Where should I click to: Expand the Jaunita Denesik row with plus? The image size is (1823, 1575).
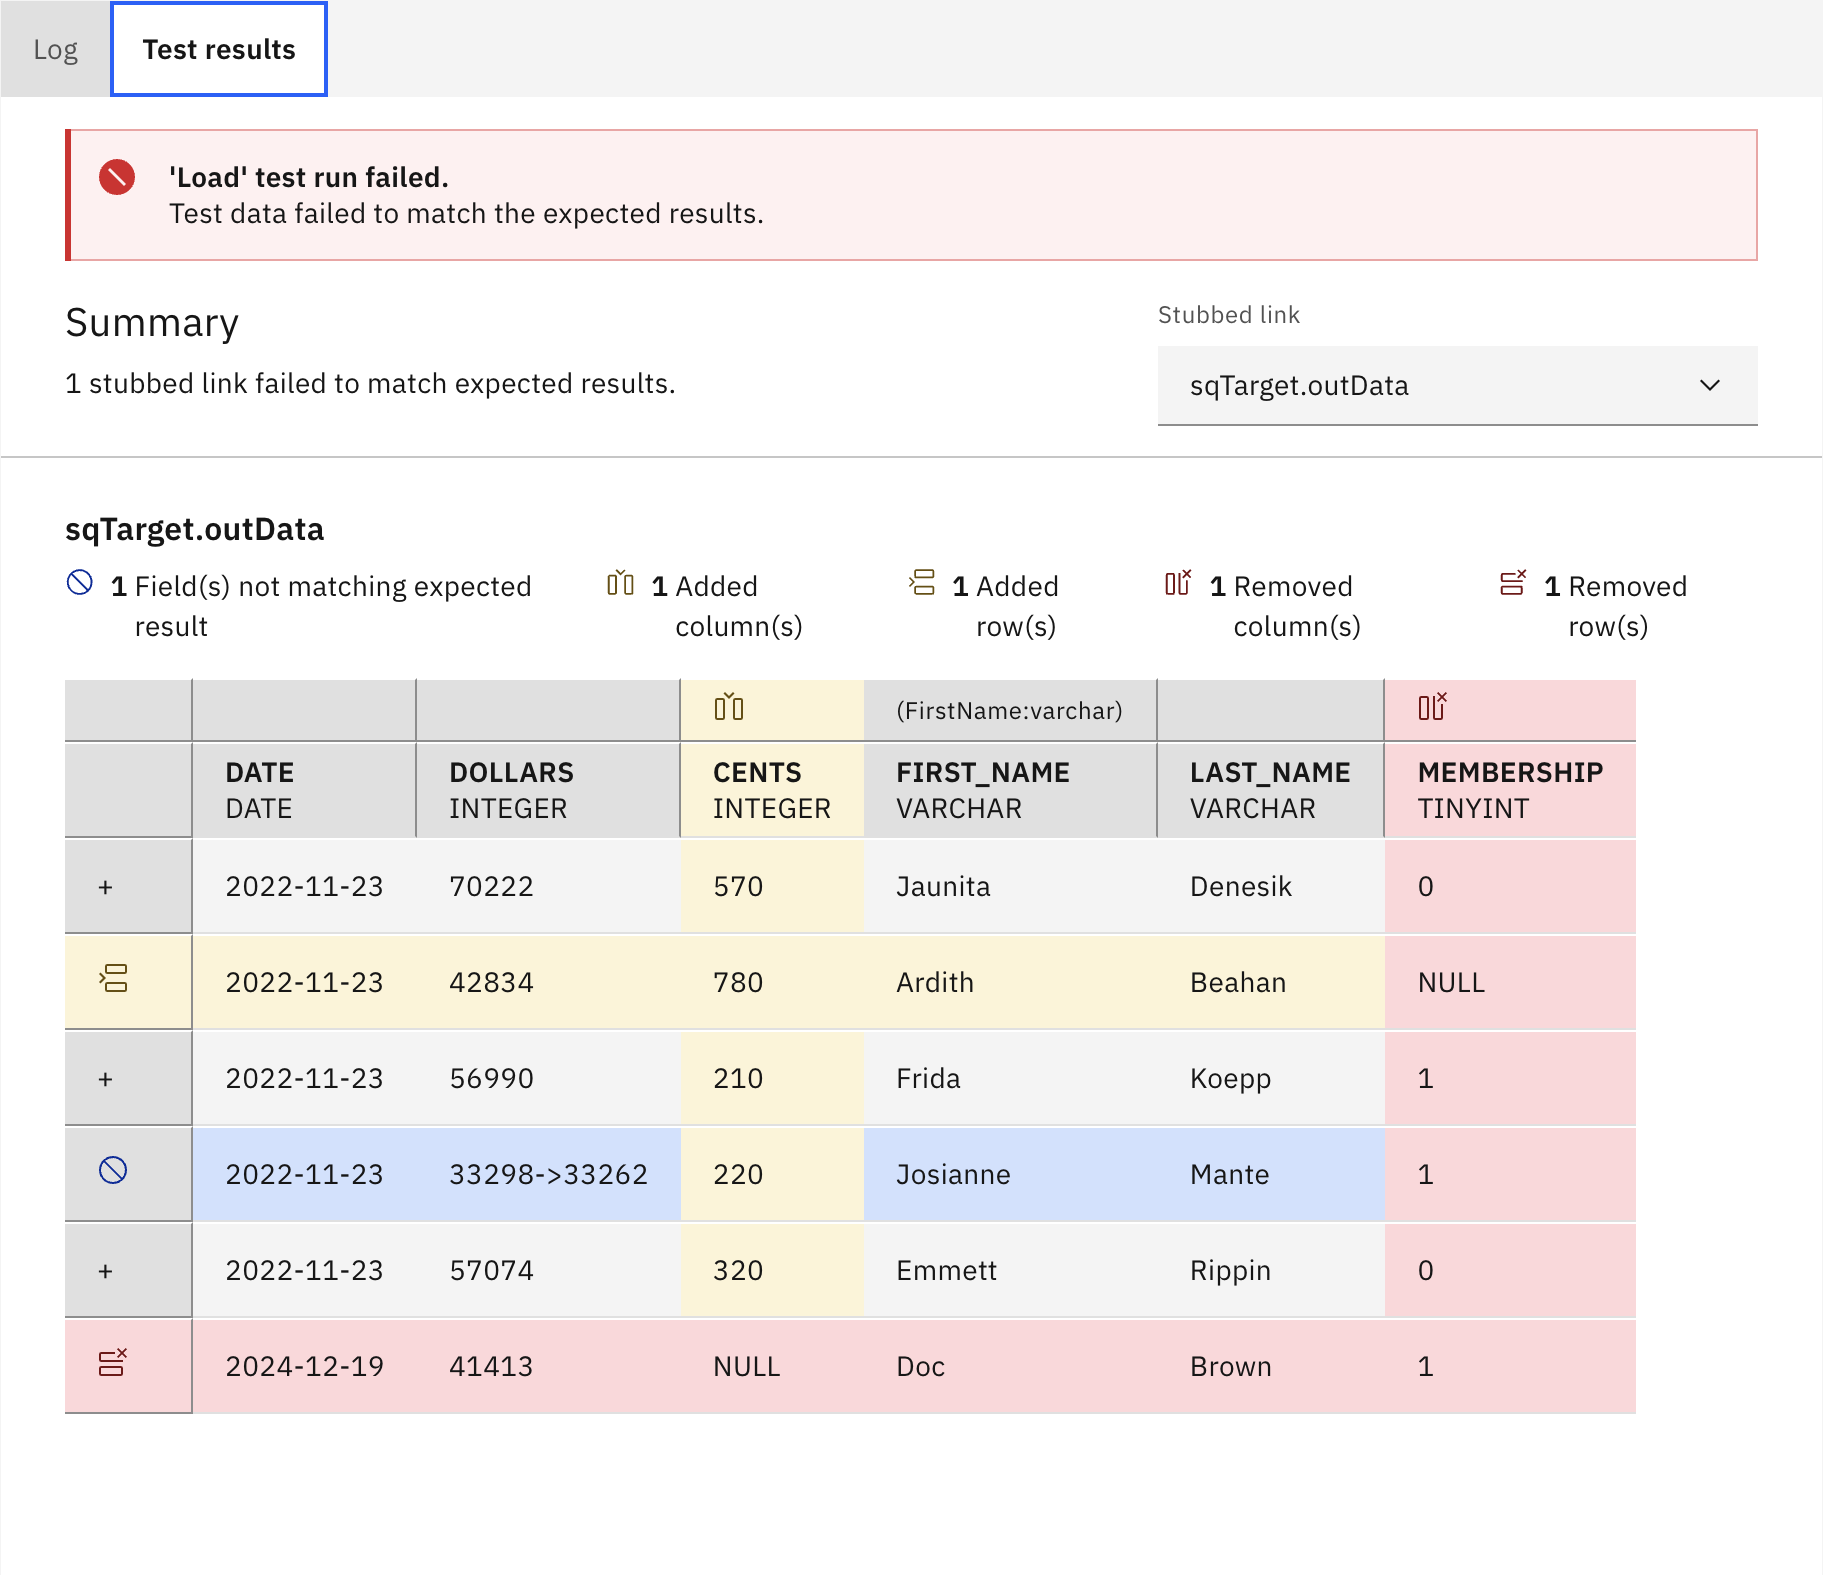point(106,887)
